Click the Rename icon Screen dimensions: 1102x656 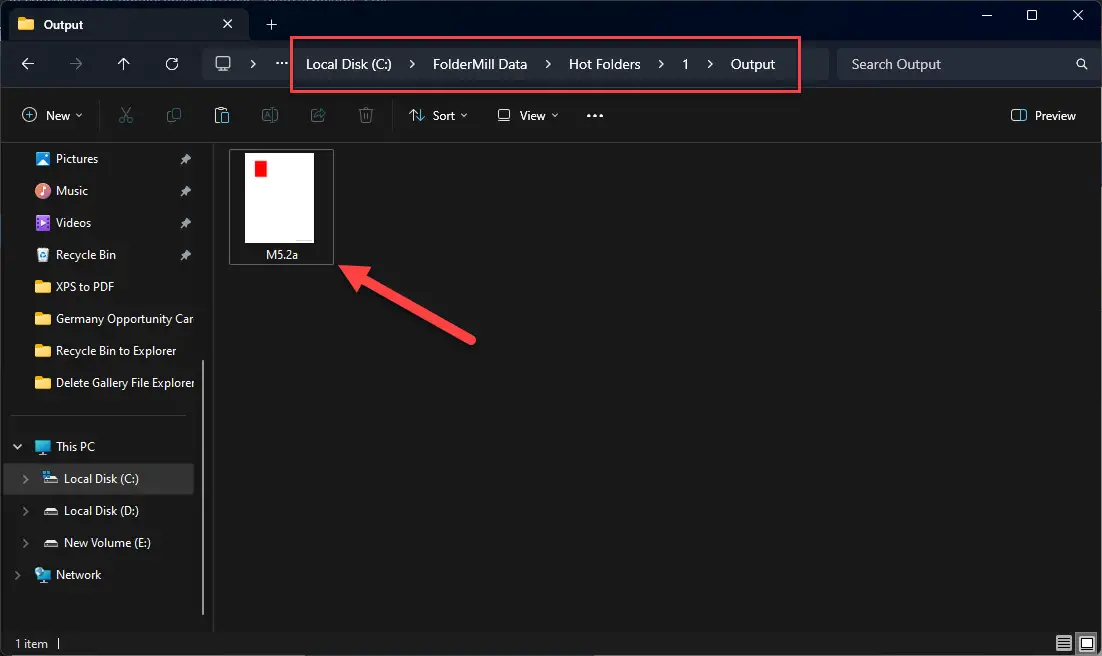(x=270, y=115)
